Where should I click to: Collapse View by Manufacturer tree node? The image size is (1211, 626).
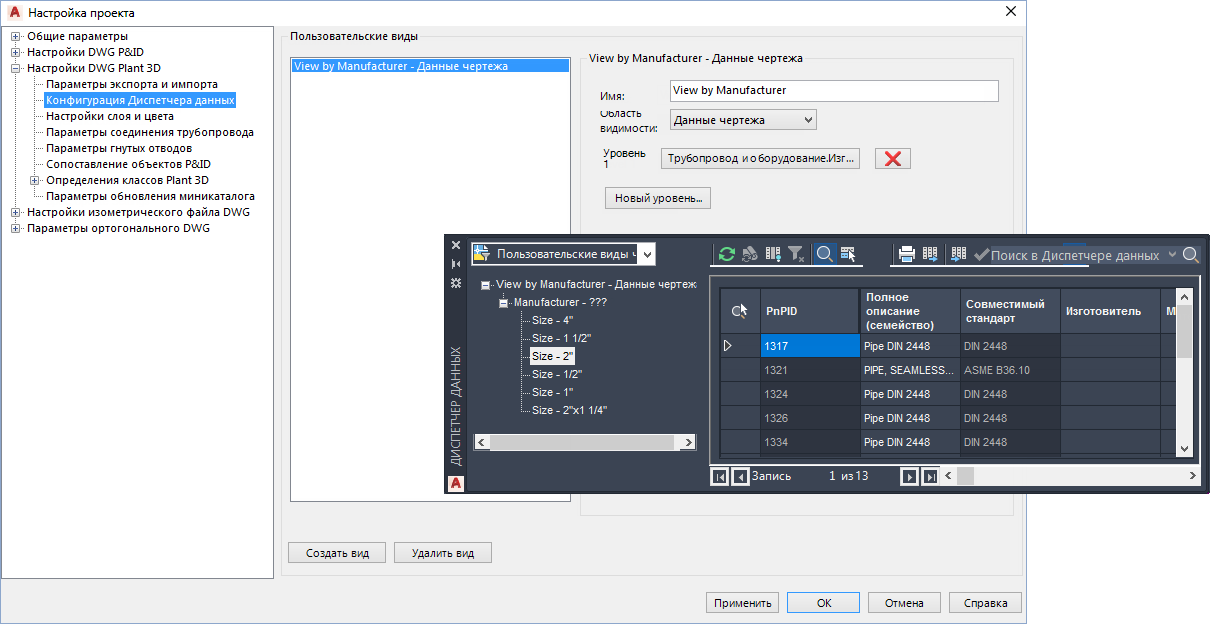[x=486, y=285]
